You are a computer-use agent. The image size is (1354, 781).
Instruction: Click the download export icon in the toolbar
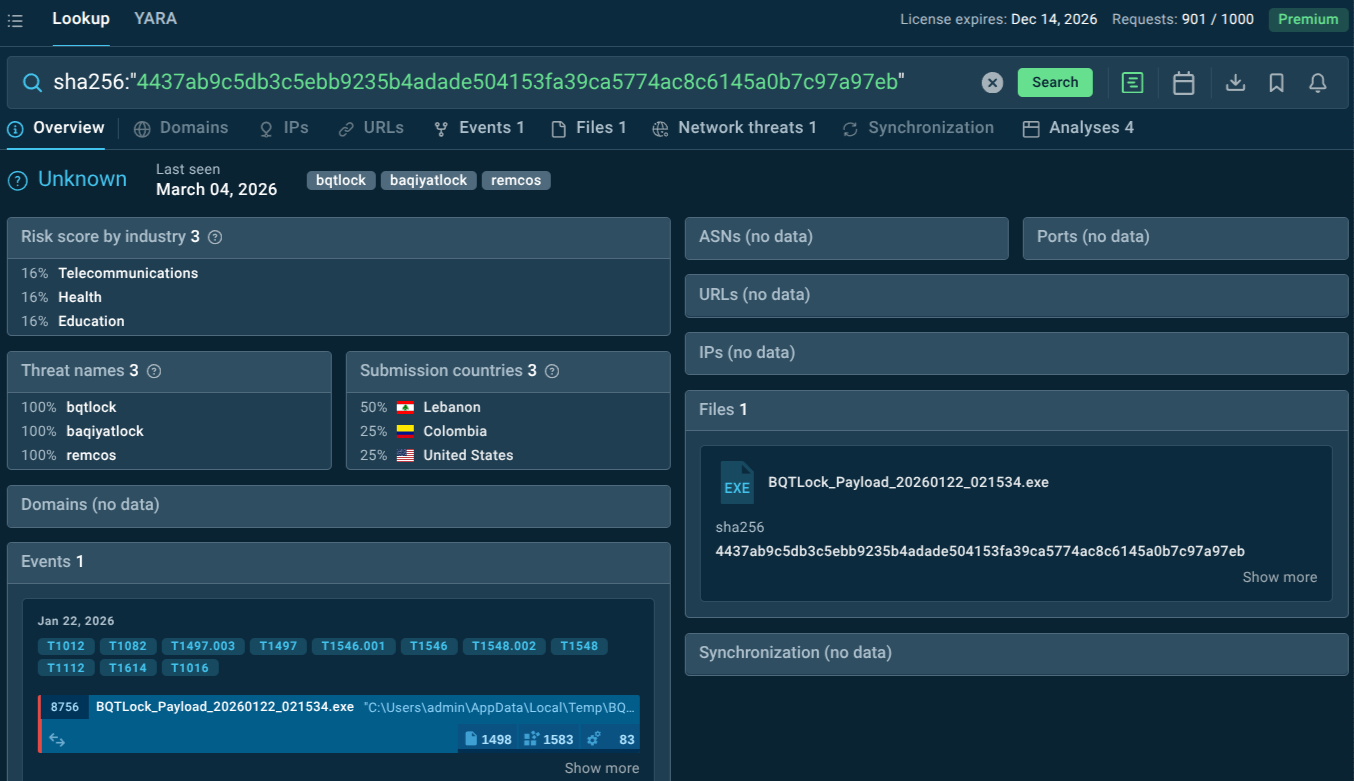tap(1236, 83)
